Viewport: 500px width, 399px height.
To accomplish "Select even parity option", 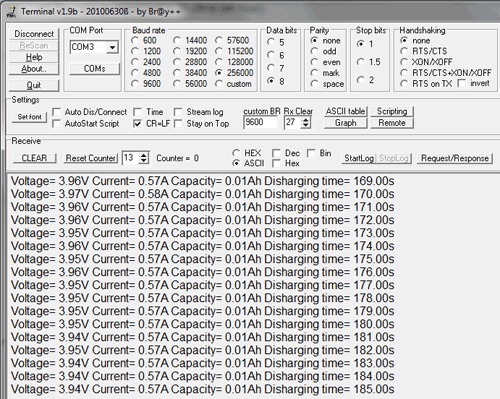I will [314, 62].
